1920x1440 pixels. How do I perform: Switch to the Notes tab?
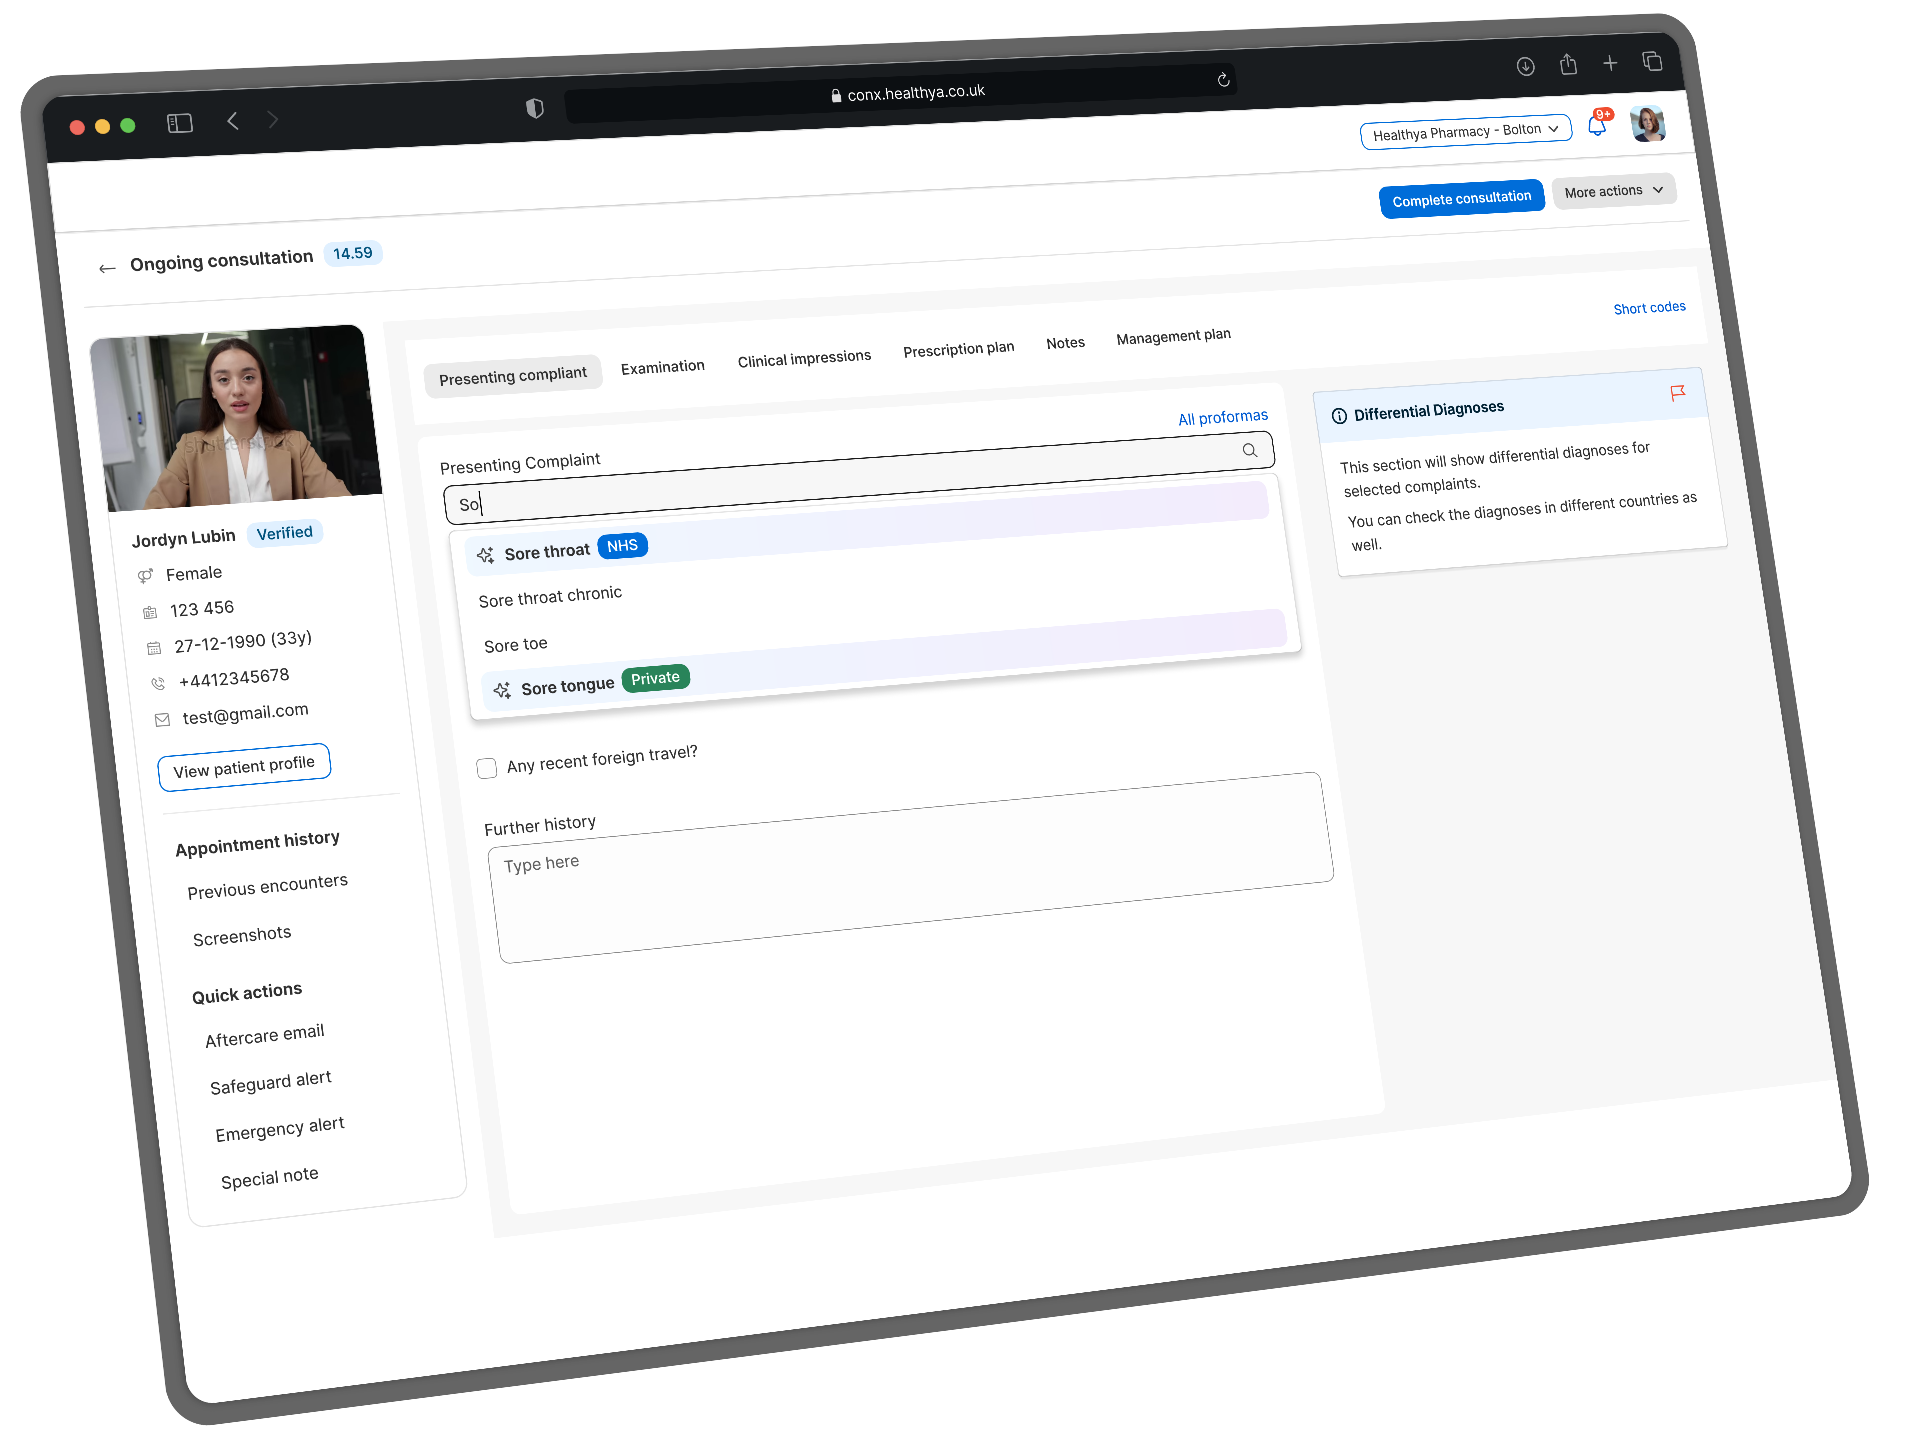1065,343
